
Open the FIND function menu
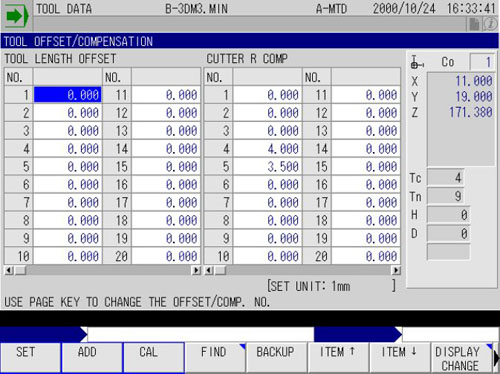click(x=215, y=358)
